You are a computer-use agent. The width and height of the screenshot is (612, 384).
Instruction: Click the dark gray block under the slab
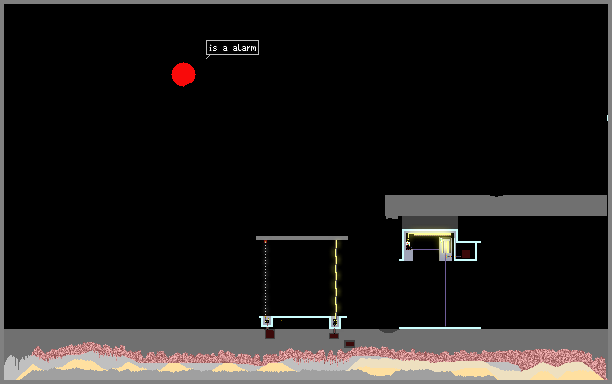[x=430, y=223]
